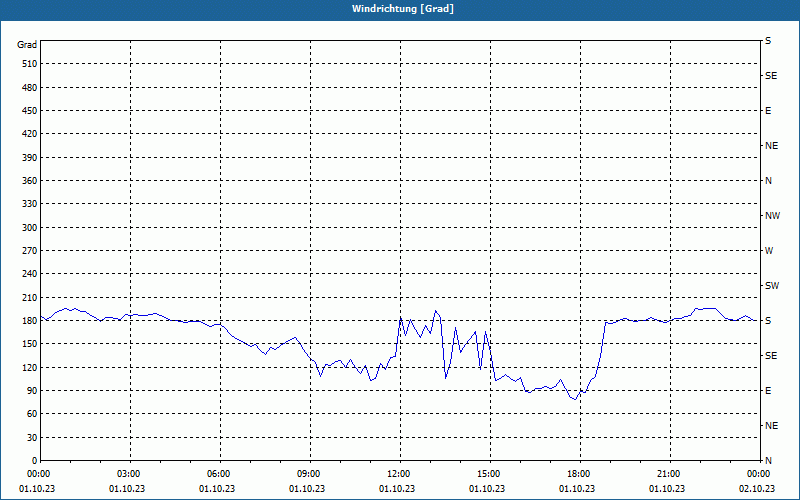Click the N compass label beside 360

point(768,181)
